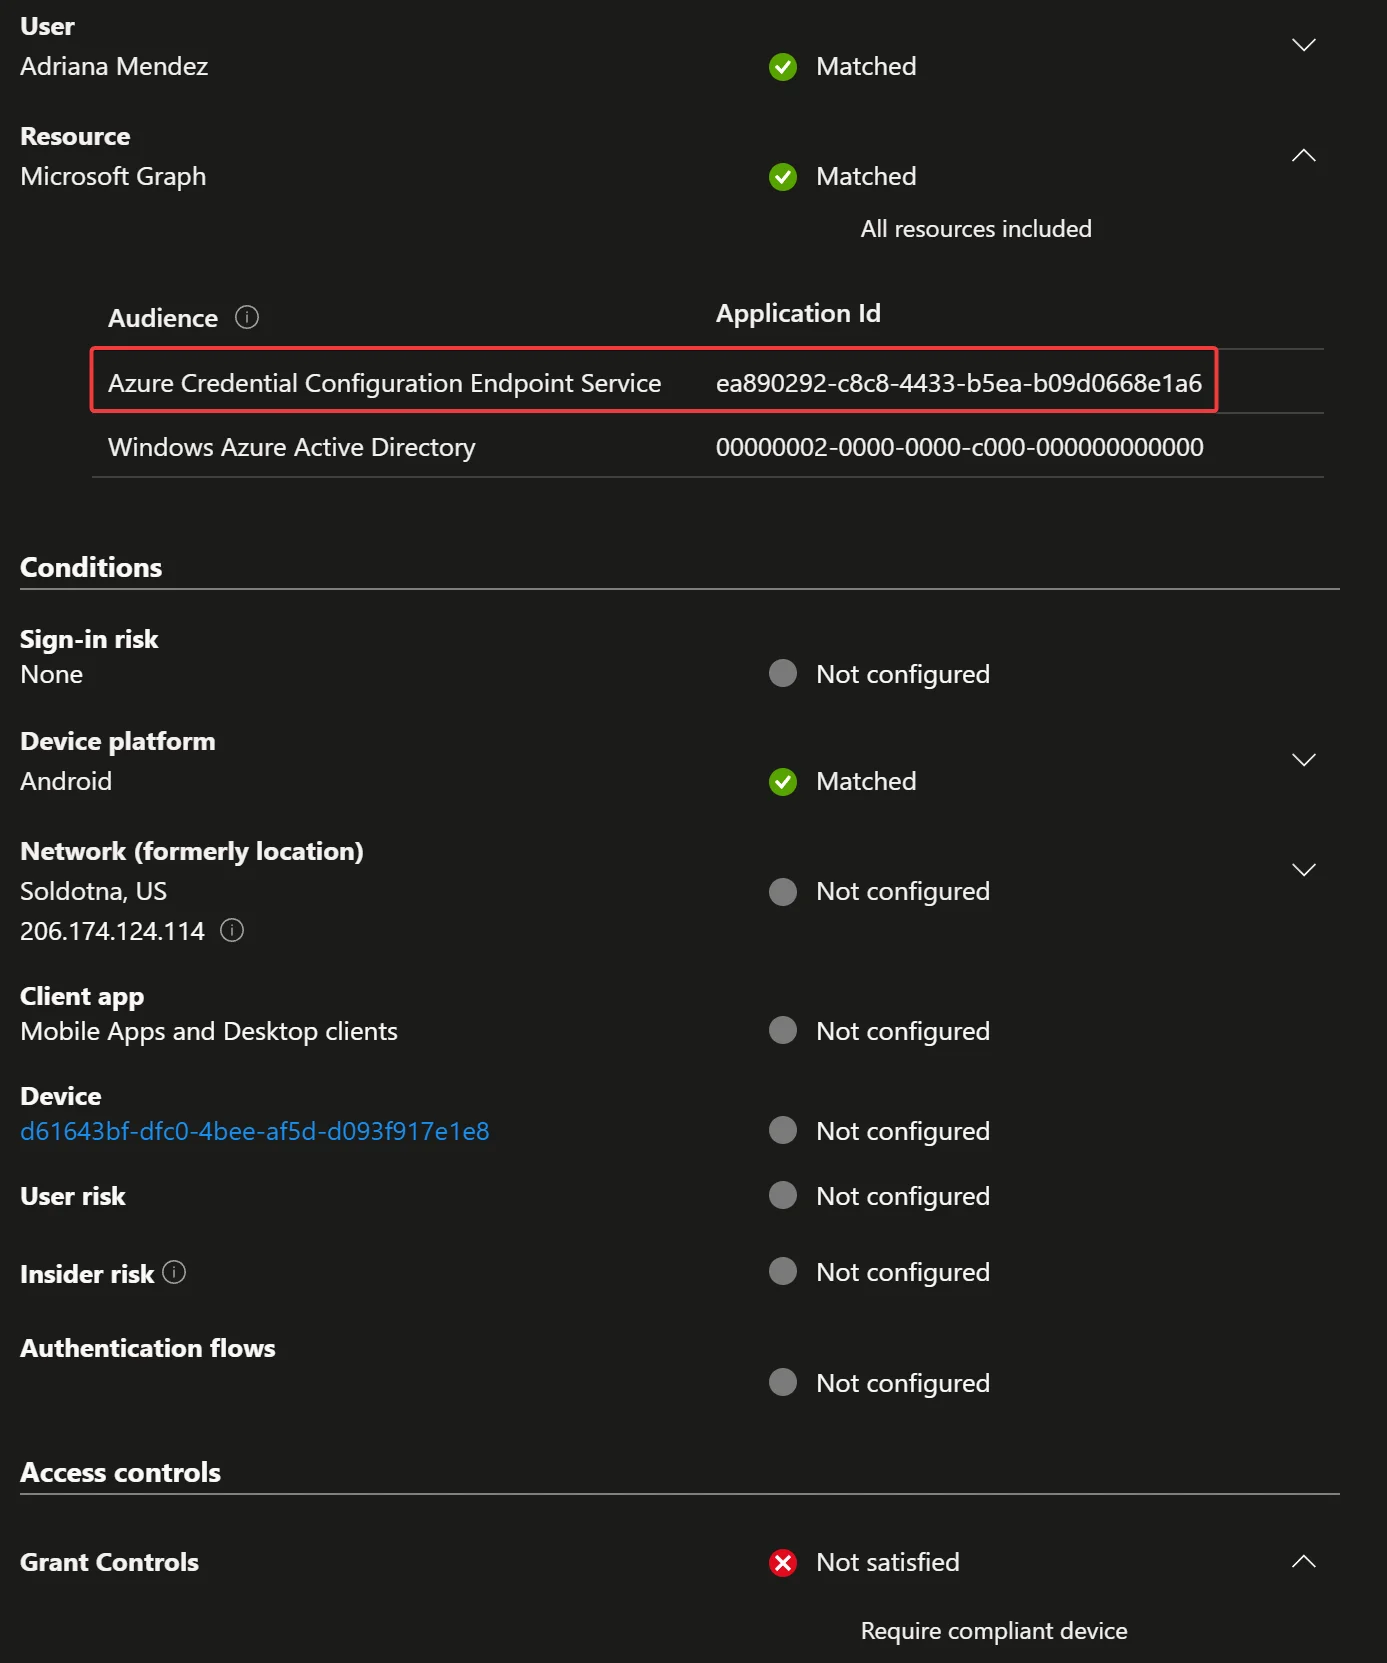Open device ID link d61643bf-dfc0-4bee-af5d-d093f917e1e8
The width and height of the screenshot is (1387, 1663).
[x=255, y=1131]
